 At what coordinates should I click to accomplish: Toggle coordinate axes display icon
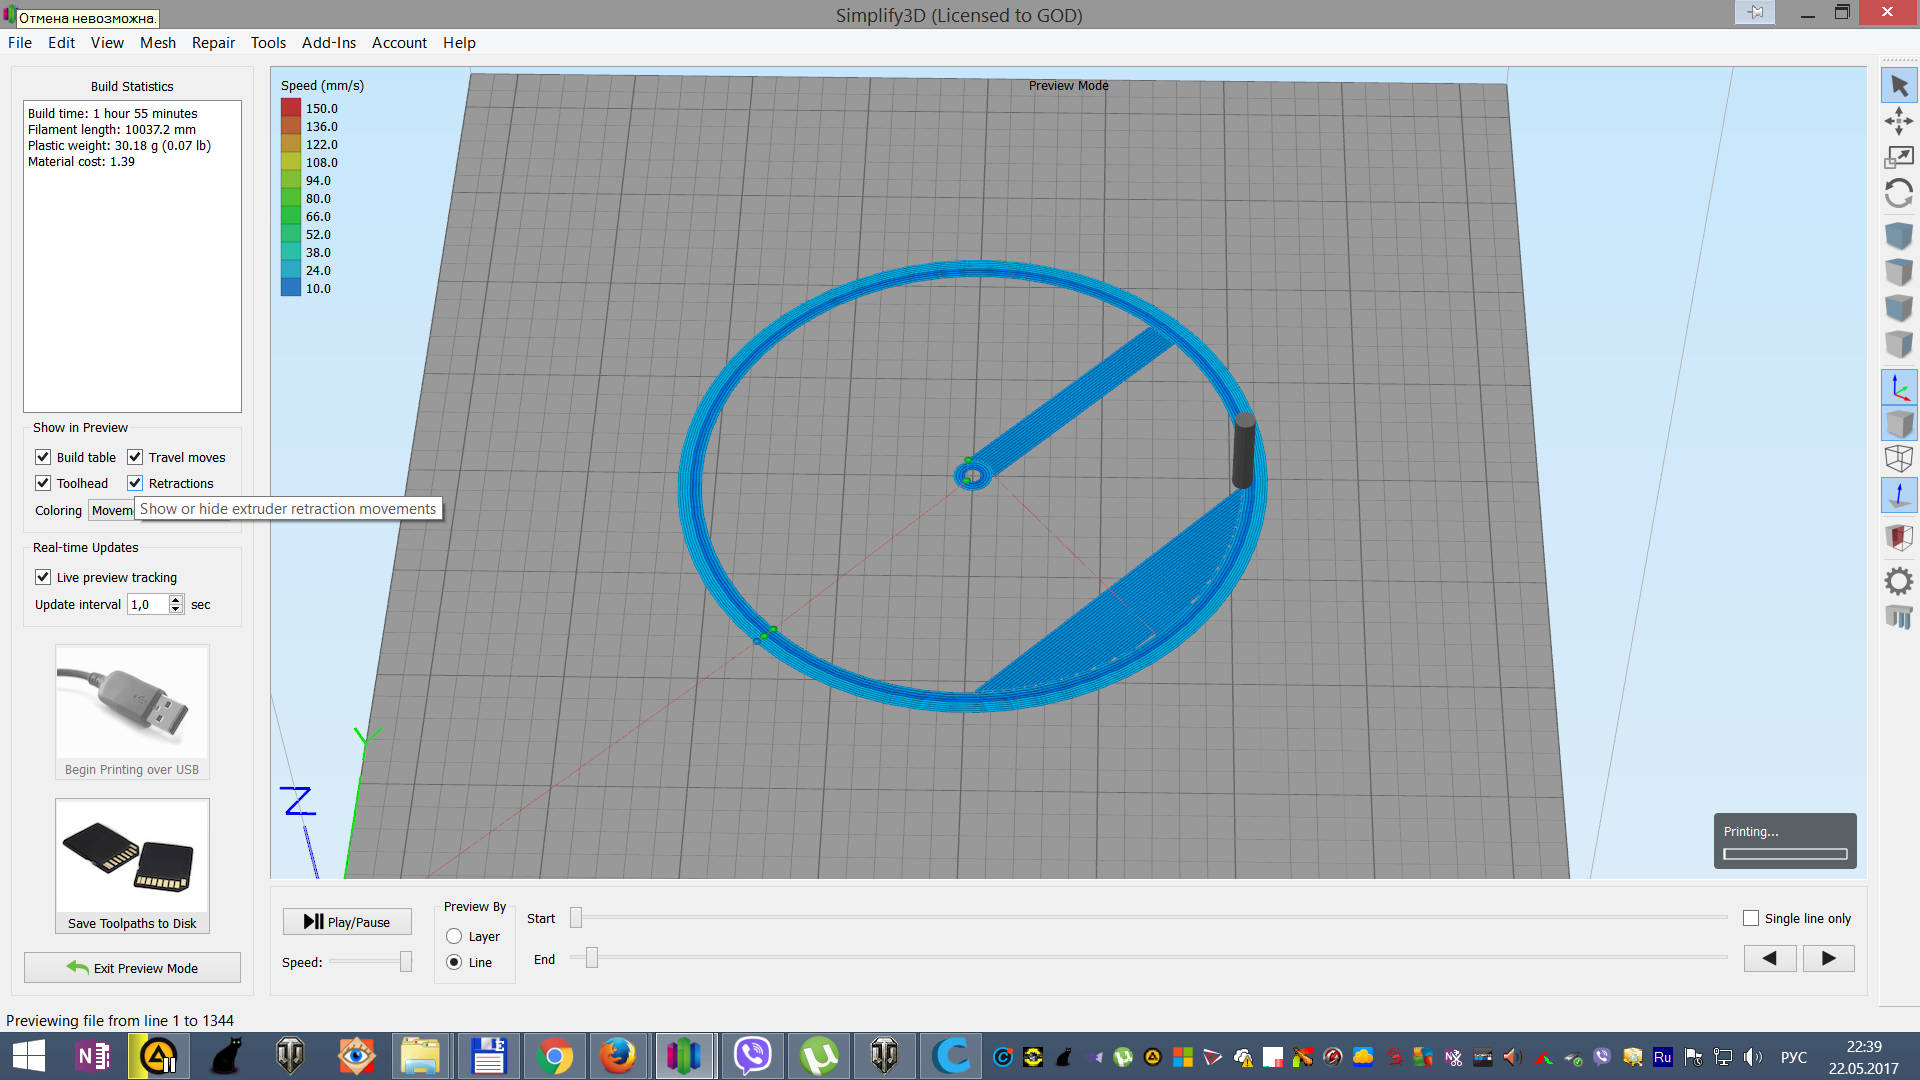[x=1898, y=388]
